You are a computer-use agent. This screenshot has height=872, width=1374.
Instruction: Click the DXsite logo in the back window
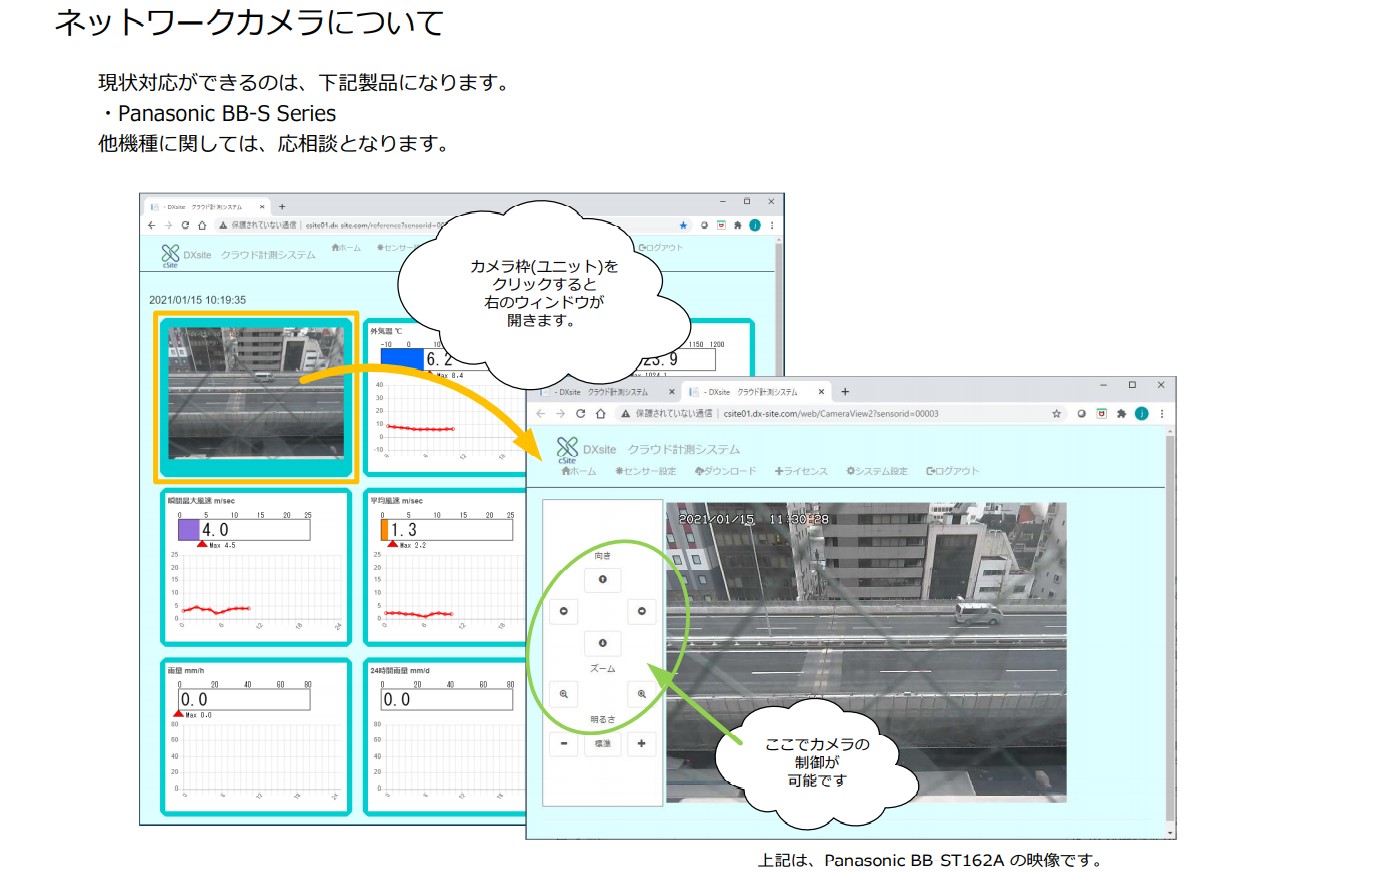click(x=171, y=256)
